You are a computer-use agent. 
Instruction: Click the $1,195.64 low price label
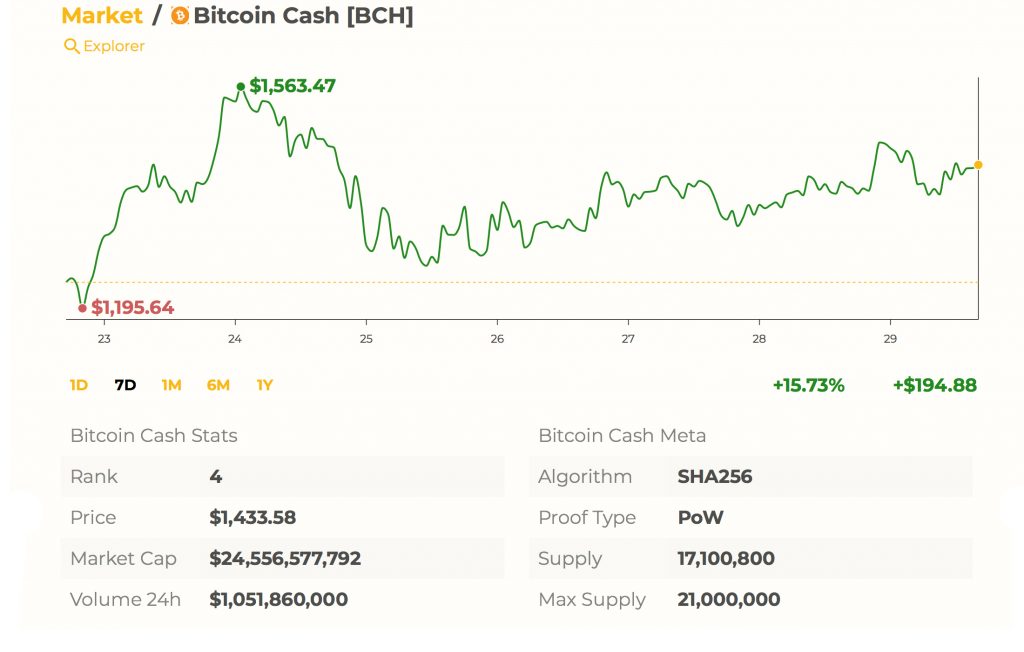click(x=133, y=307)
